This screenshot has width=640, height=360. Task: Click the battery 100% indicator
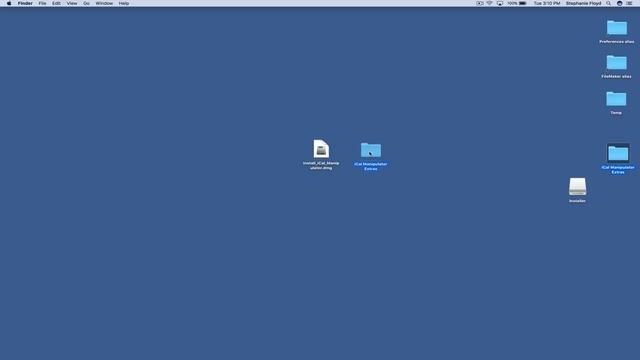tap(517, 3)
